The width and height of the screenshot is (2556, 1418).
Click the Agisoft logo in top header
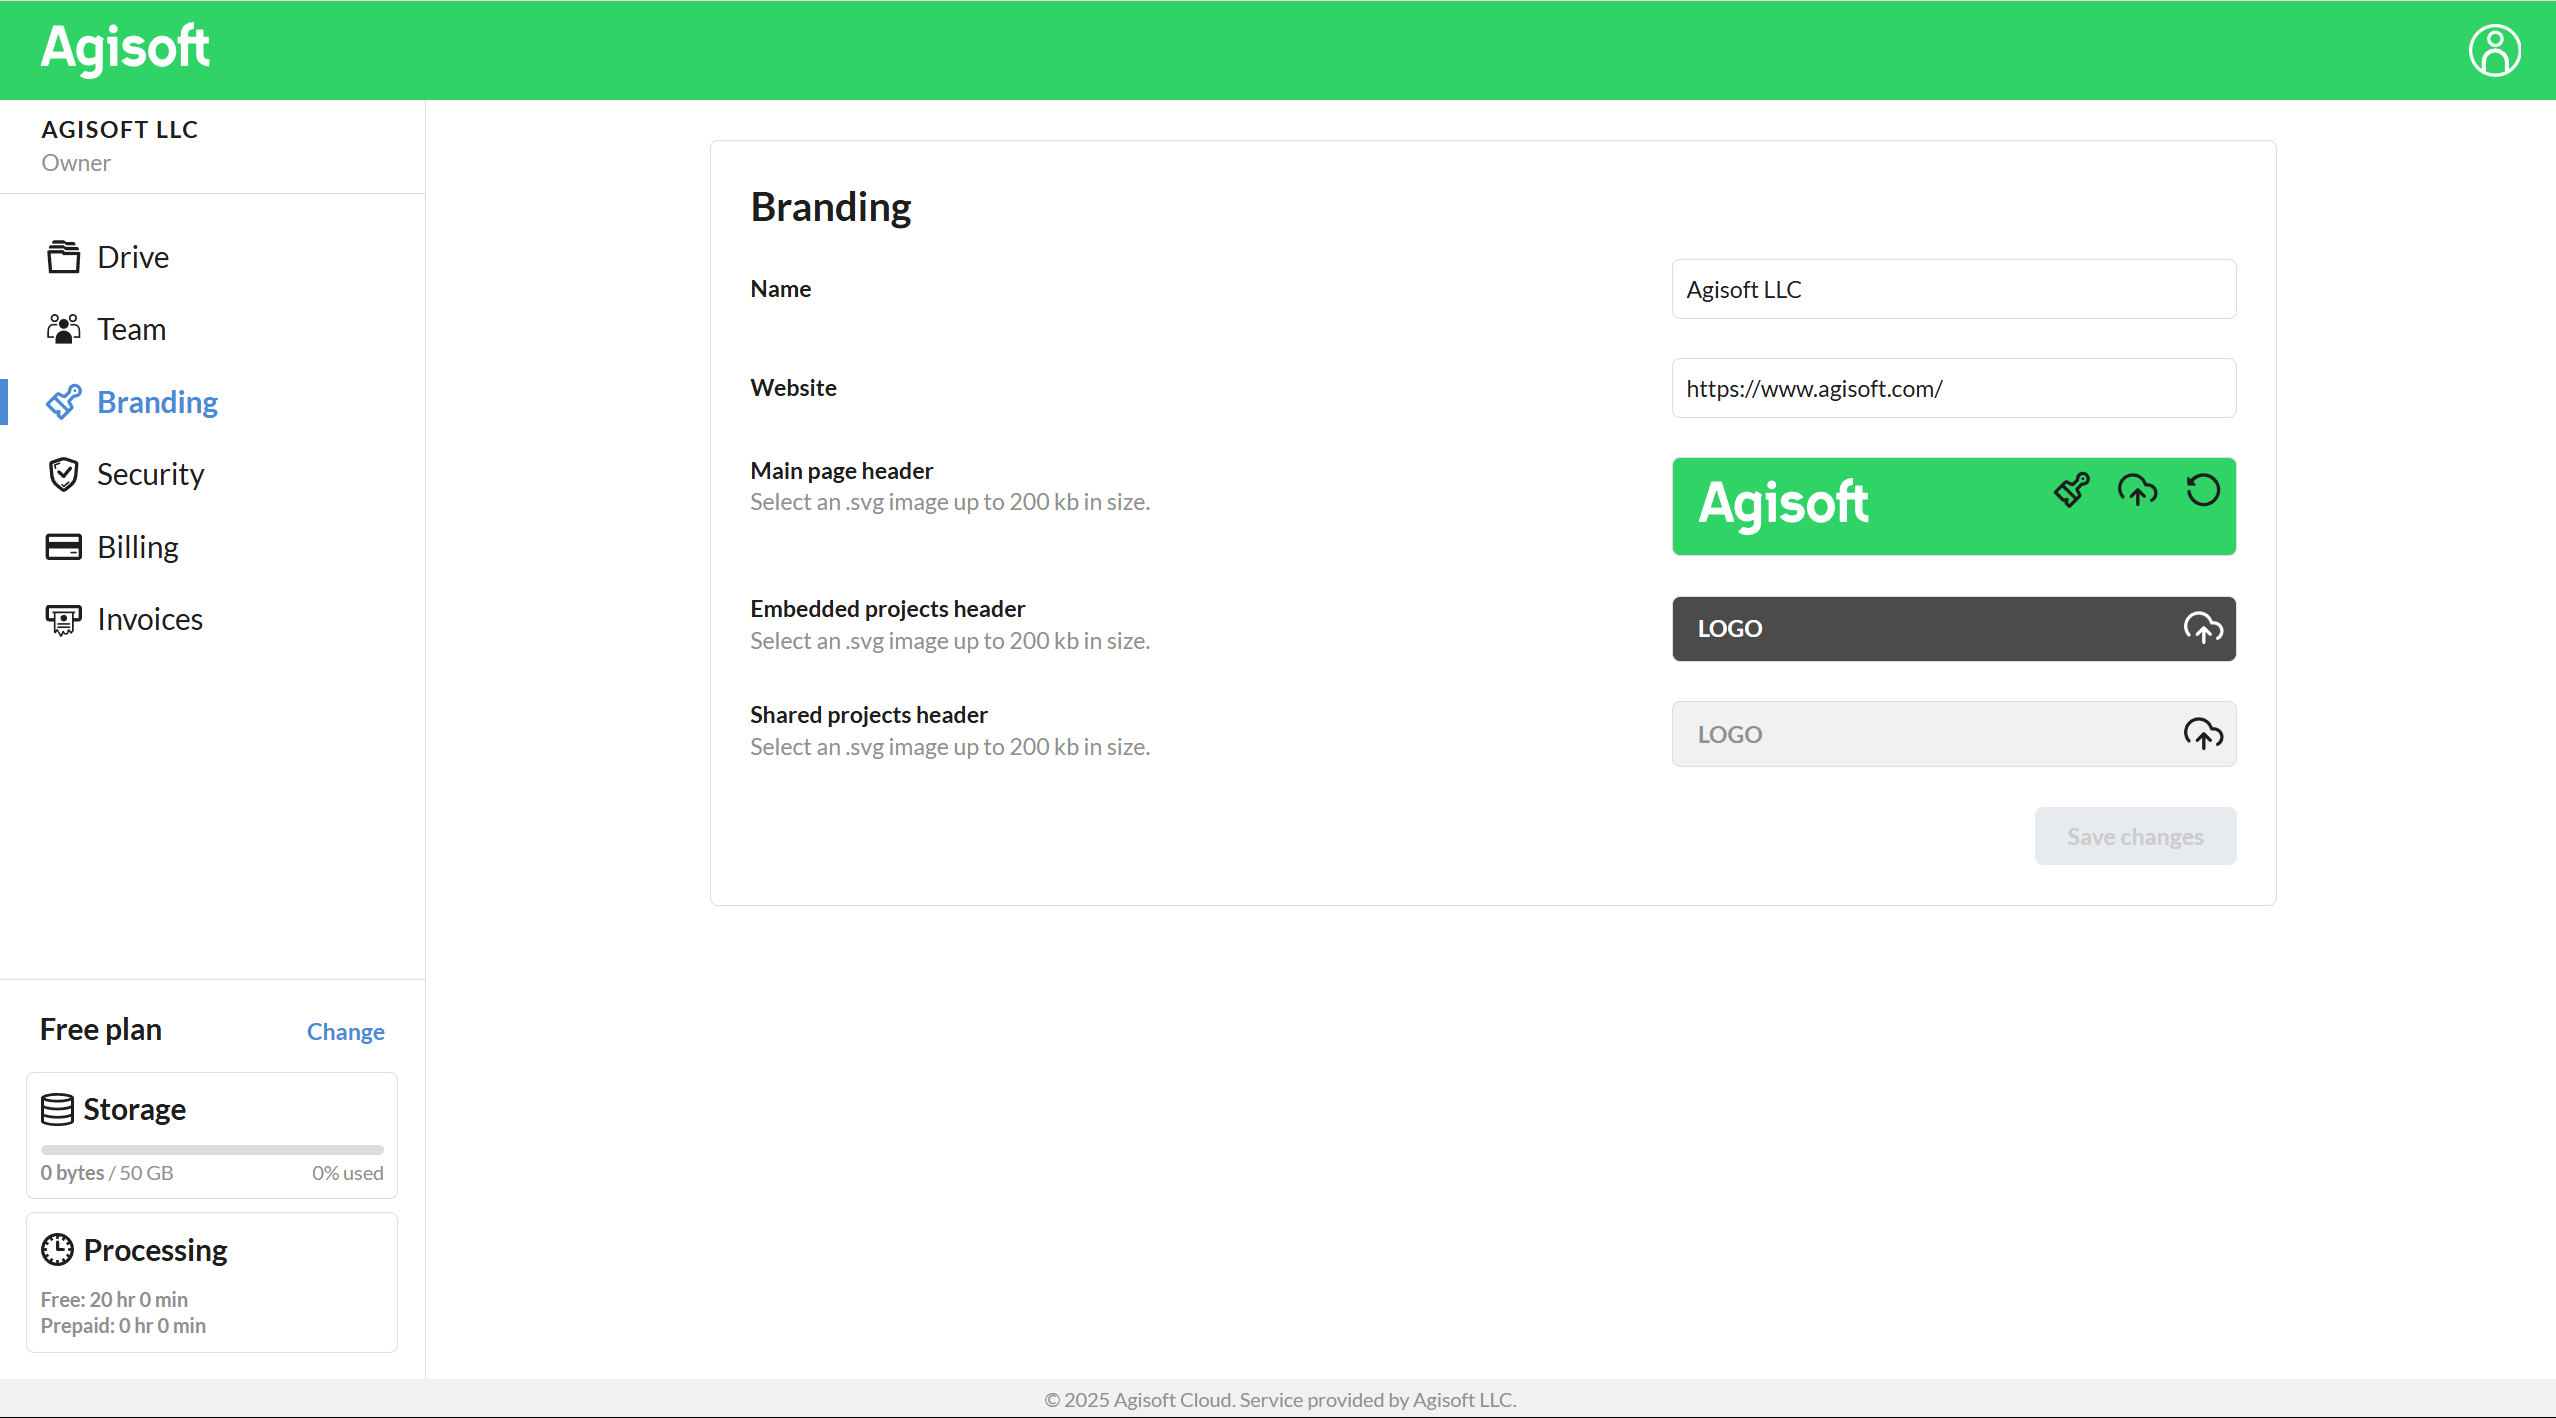point(125,48)
